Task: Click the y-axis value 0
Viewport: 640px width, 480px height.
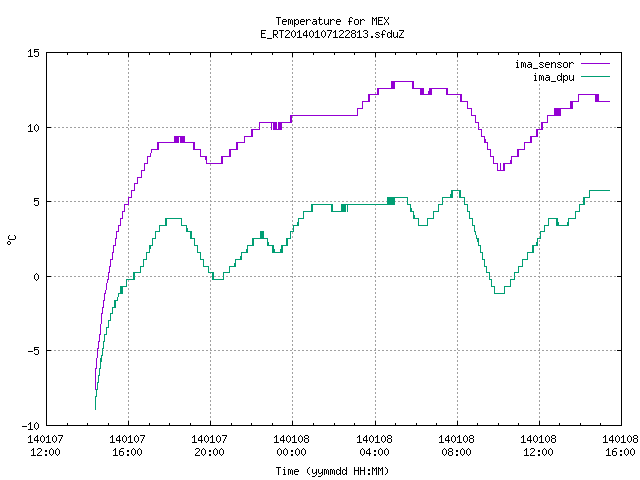Action: [x=37, y=277]
